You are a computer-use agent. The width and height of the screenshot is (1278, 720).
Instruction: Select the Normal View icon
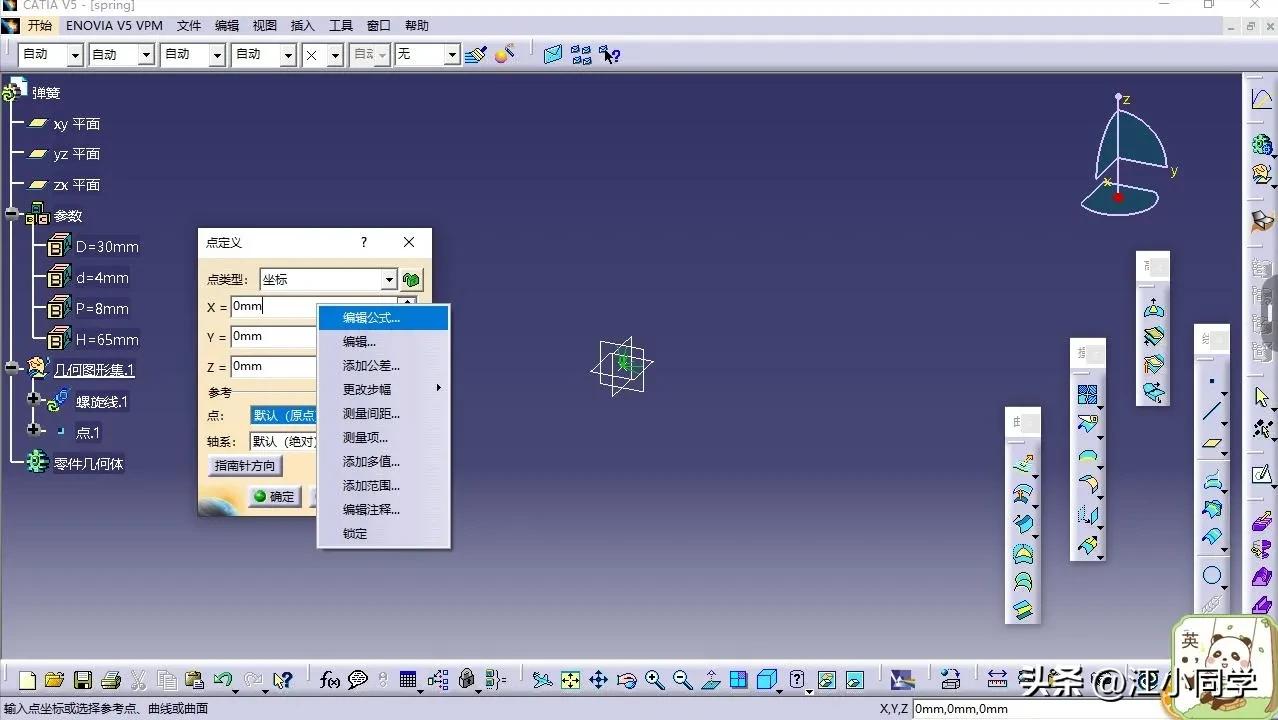point(711,680)
